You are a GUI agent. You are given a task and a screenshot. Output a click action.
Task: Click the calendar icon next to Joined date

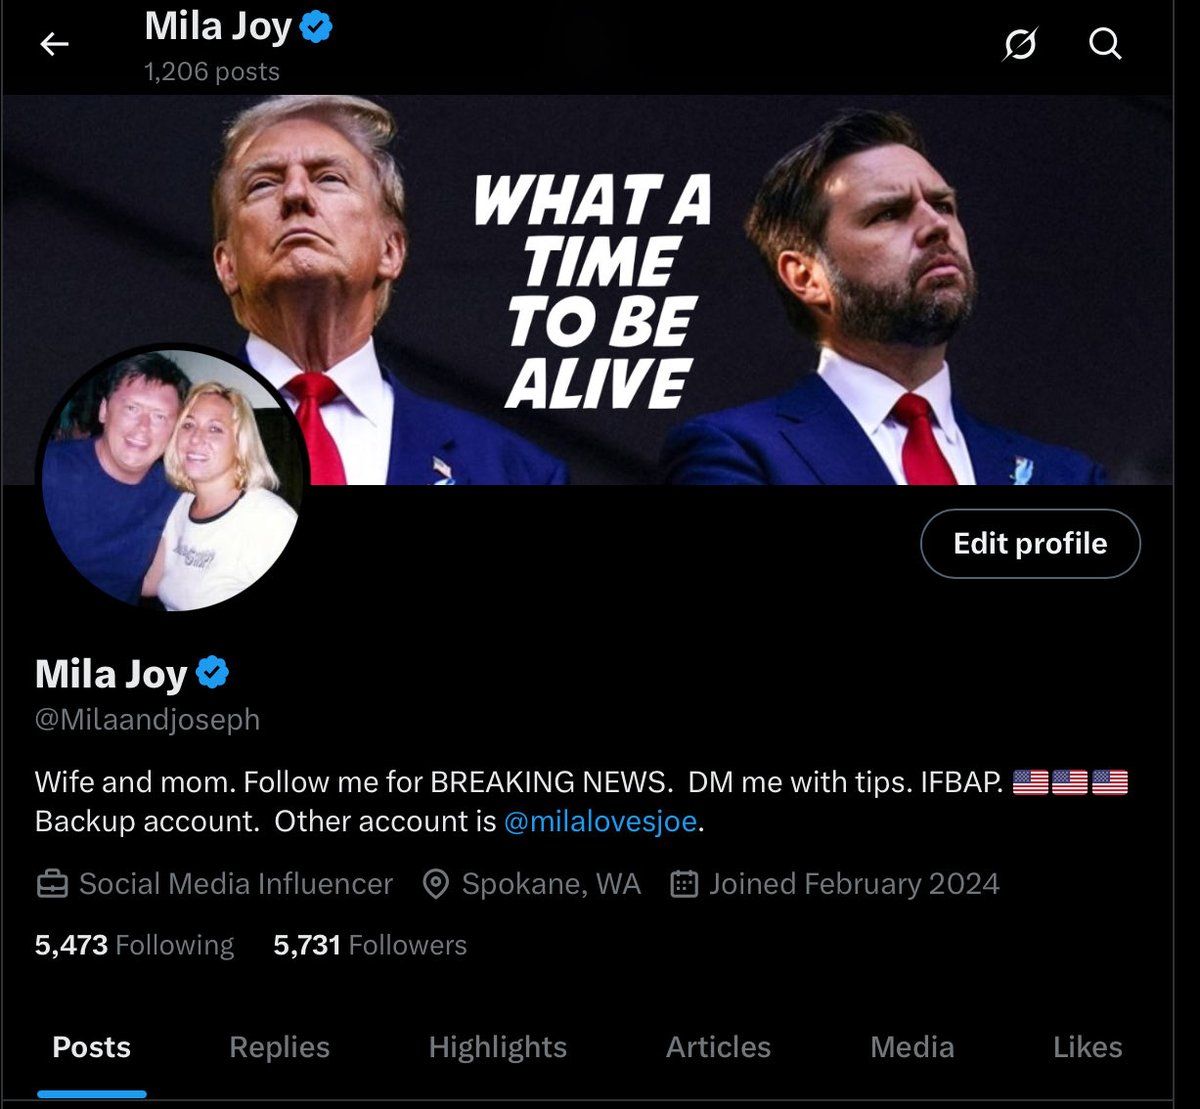[x=683, y=884]
